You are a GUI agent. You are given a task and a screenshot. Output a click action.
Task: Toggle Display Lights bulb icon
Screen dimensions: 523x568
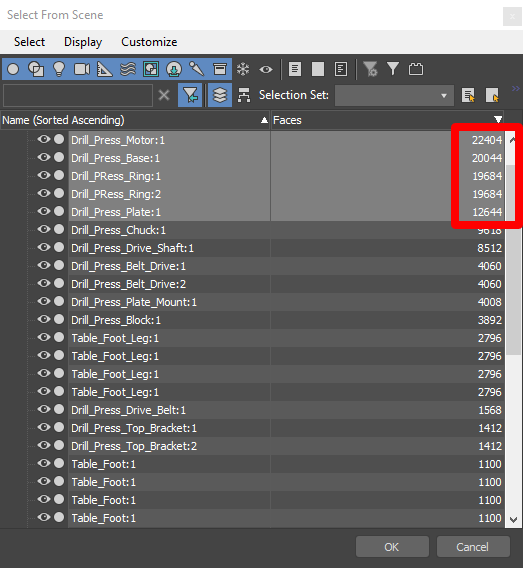[x=59, y=69]
